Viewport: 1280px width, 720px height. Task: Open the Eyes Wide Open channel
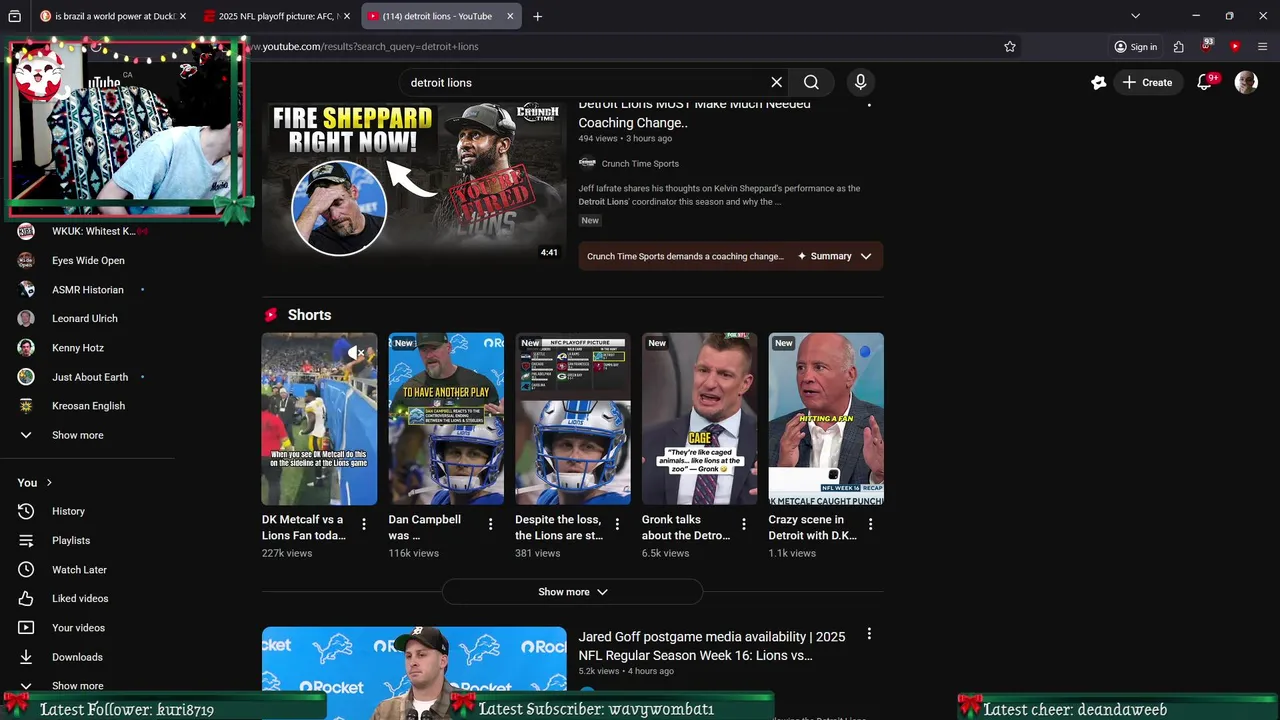pyautogui.click(x=87, y=260)
